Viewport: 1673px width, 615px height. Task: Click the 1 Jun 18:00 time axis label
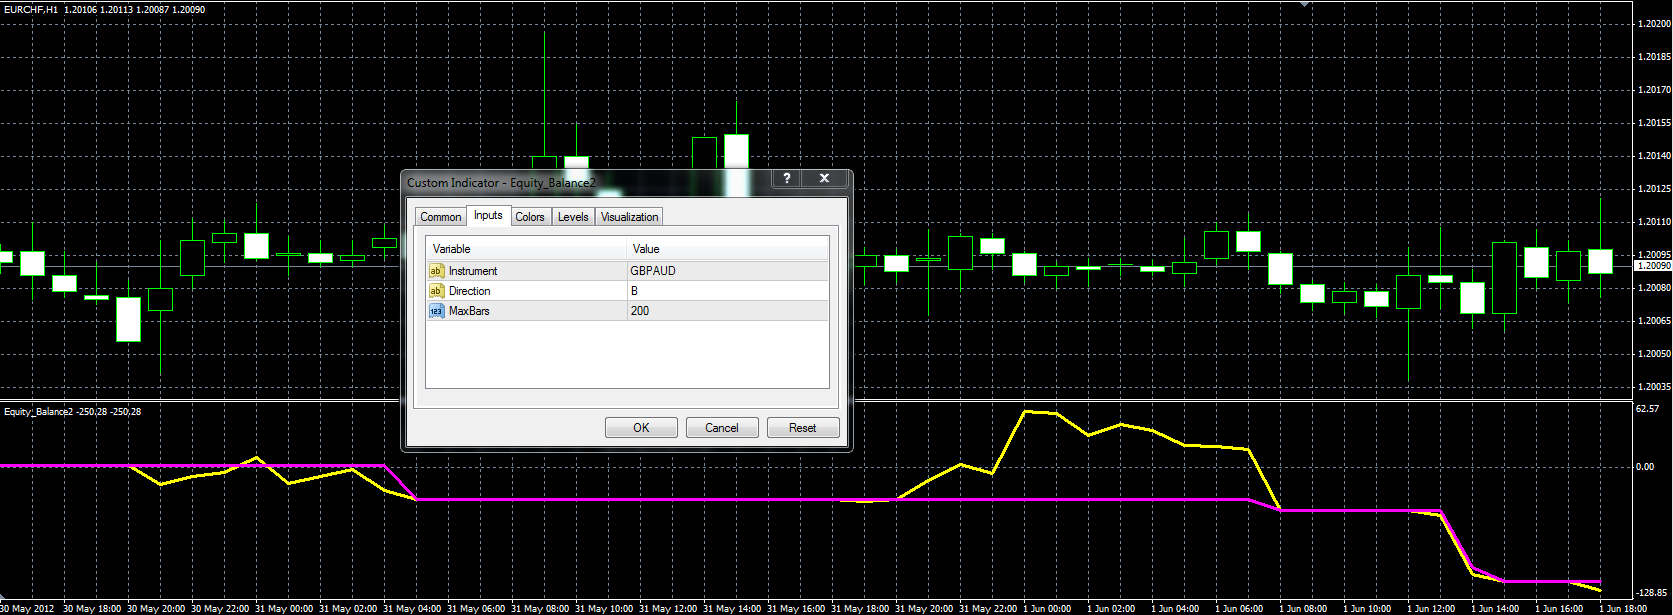(x=1623, y=609)
